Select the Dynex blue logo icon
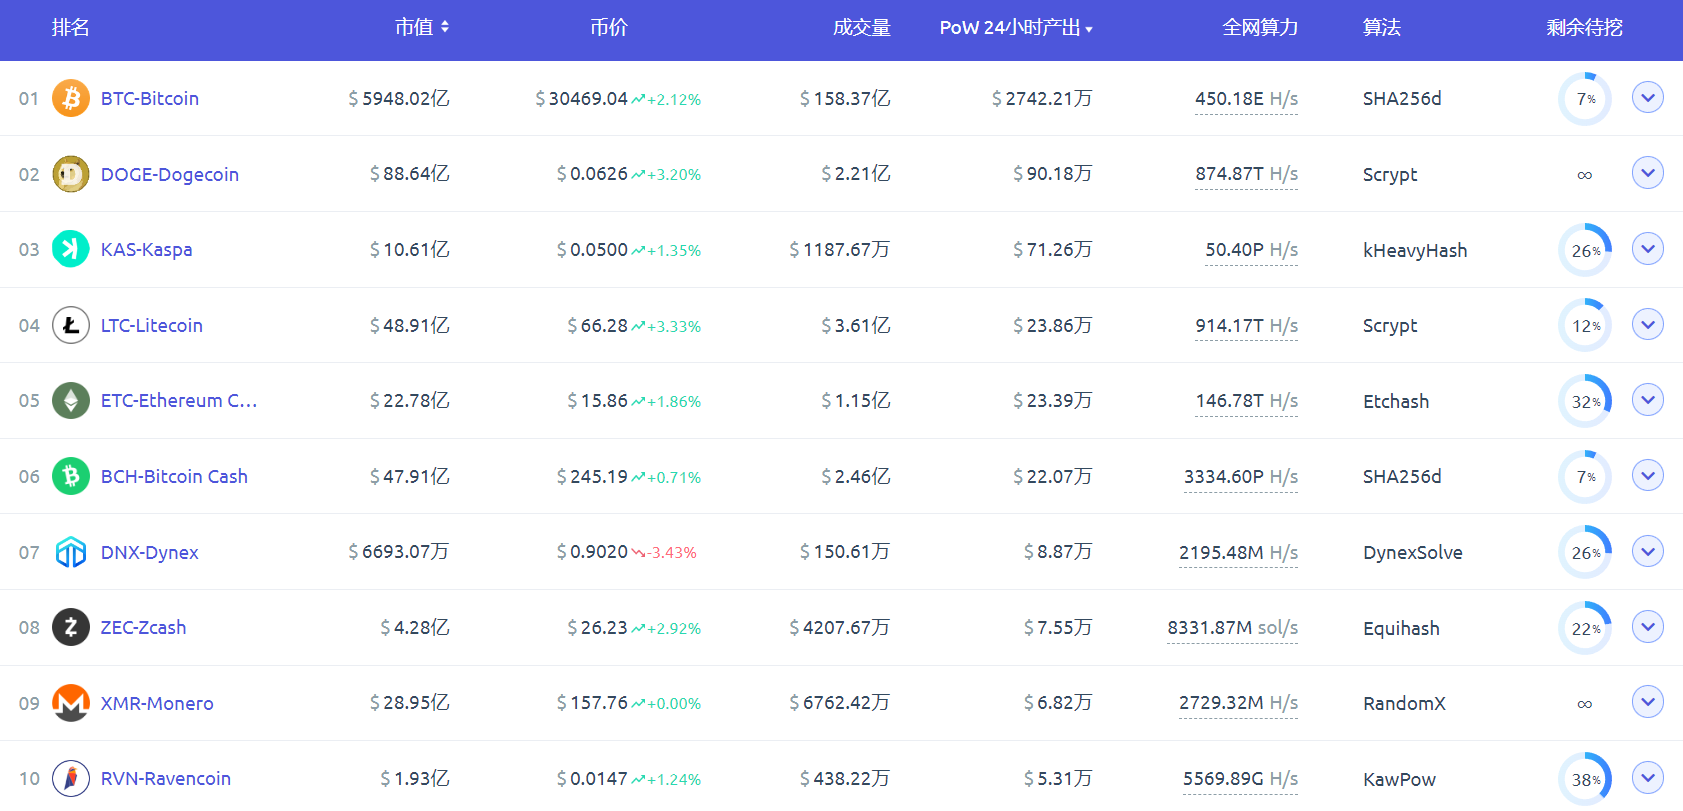This screenshot has height=811, width=1683. pos(71,552)
